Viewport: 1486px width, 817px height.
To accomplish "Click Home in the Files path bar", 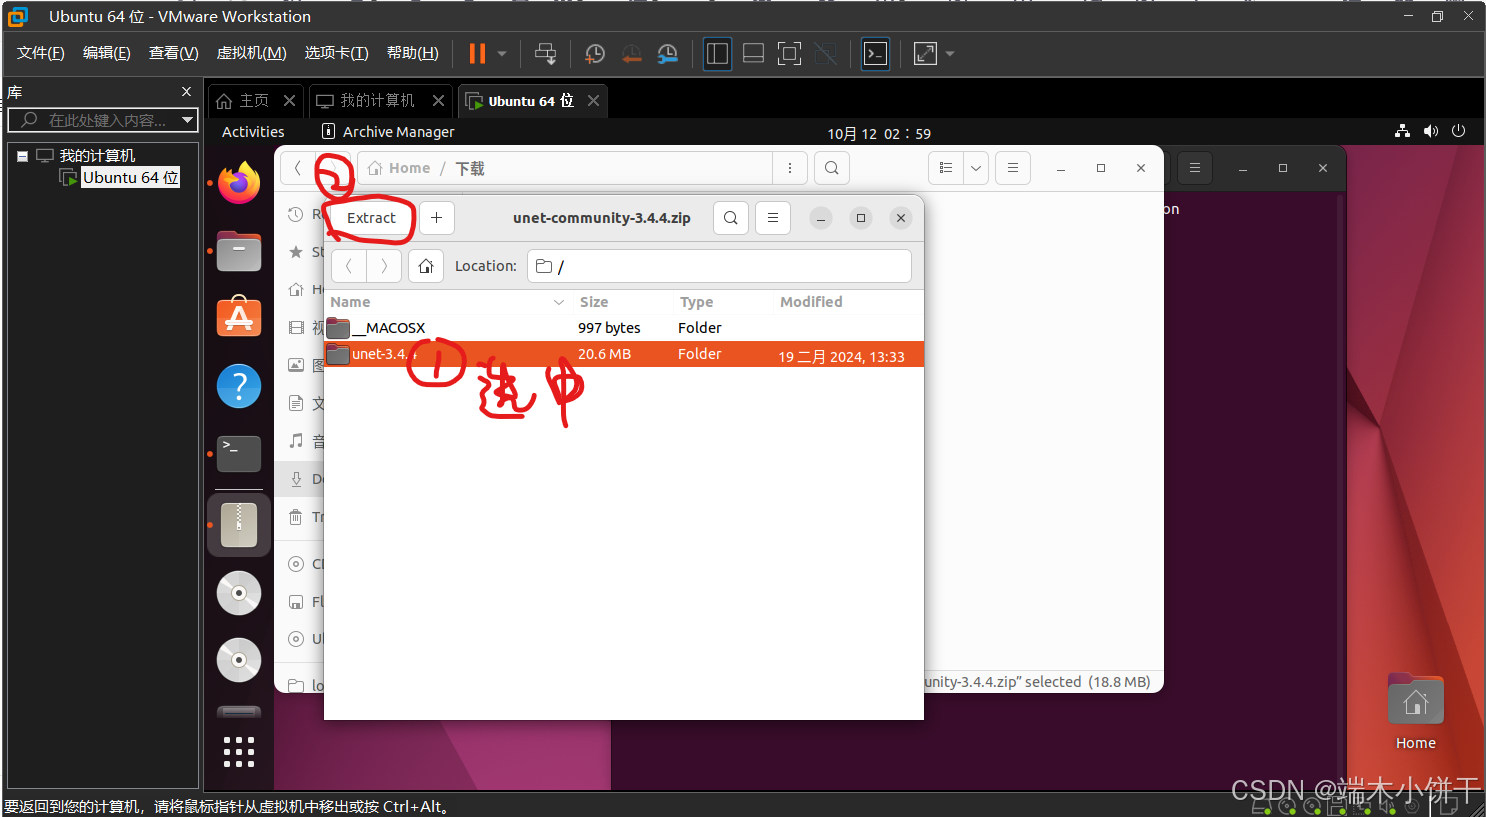I will [x=399, y=168].
